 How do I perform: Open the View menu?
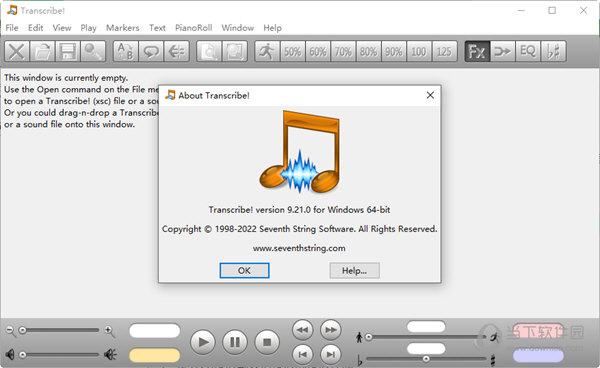point(62,28)
